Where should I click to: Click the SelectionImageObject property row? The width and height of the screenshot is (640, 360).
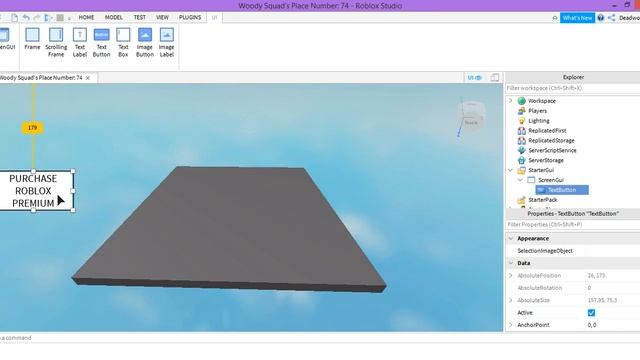pyautogui.click(x=573, y=251)
